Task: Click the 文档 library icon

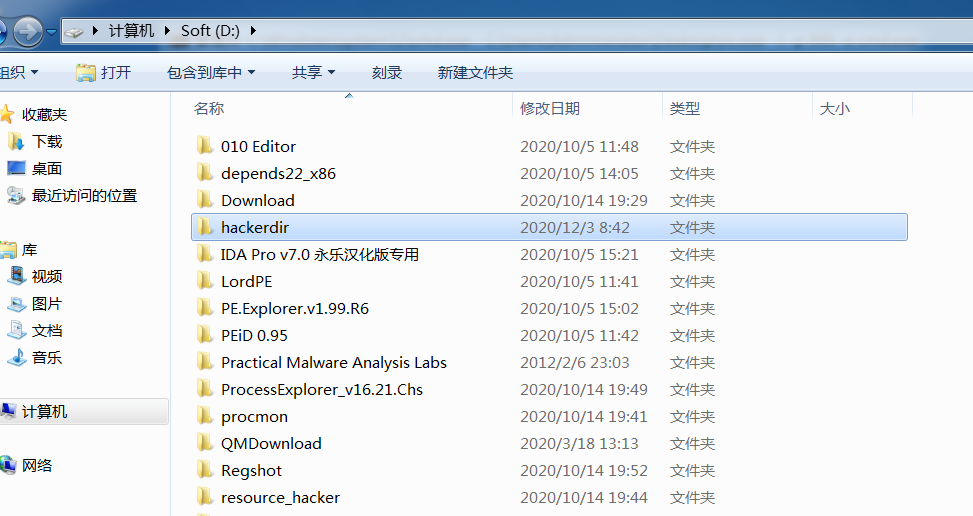Action: click(x=17, y=331)
